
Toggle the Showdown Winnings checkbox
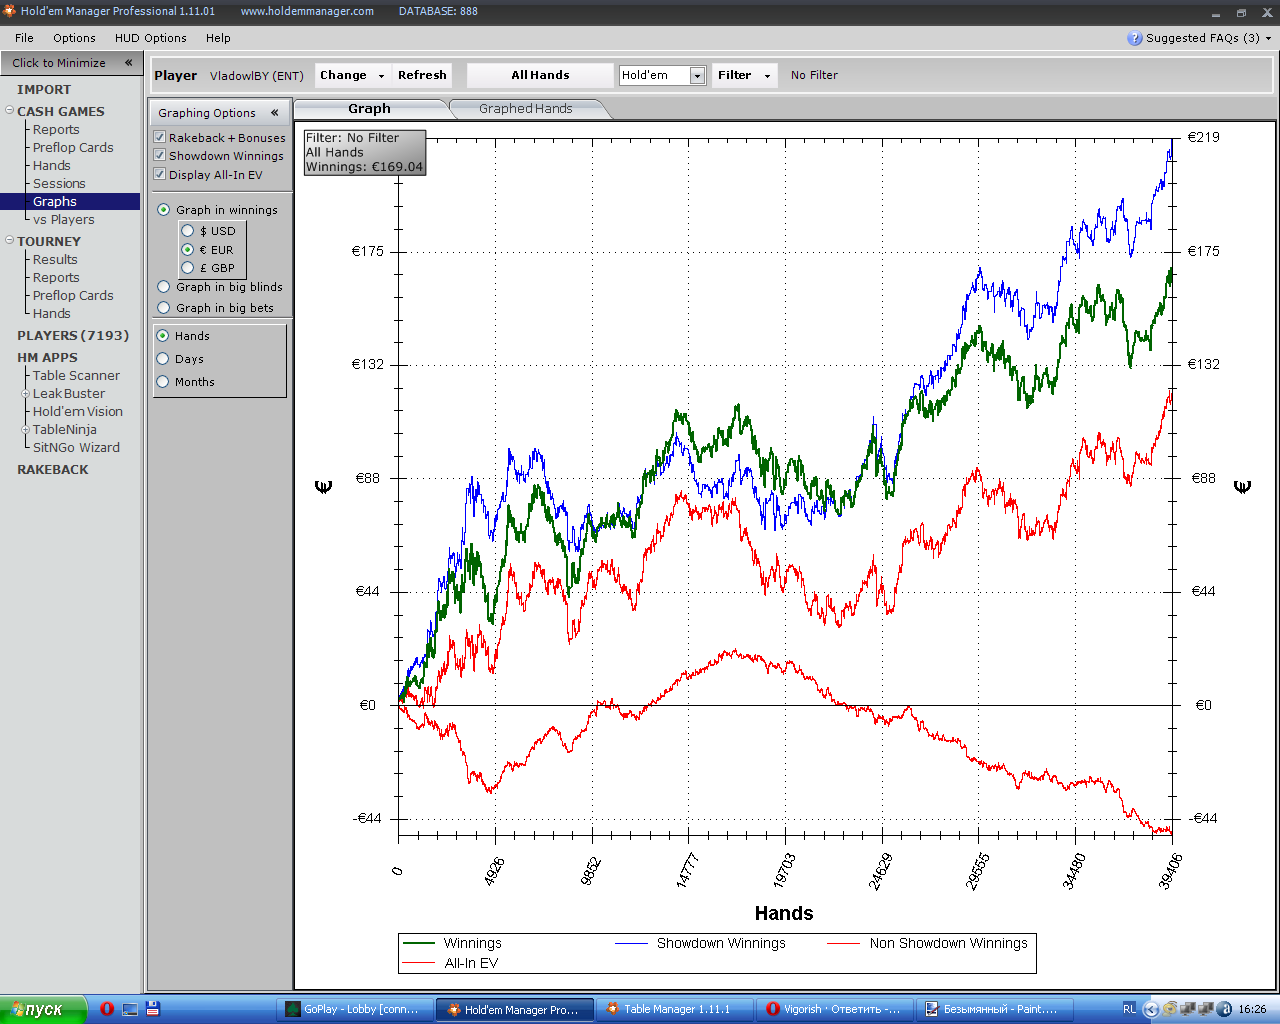[159, 155]
